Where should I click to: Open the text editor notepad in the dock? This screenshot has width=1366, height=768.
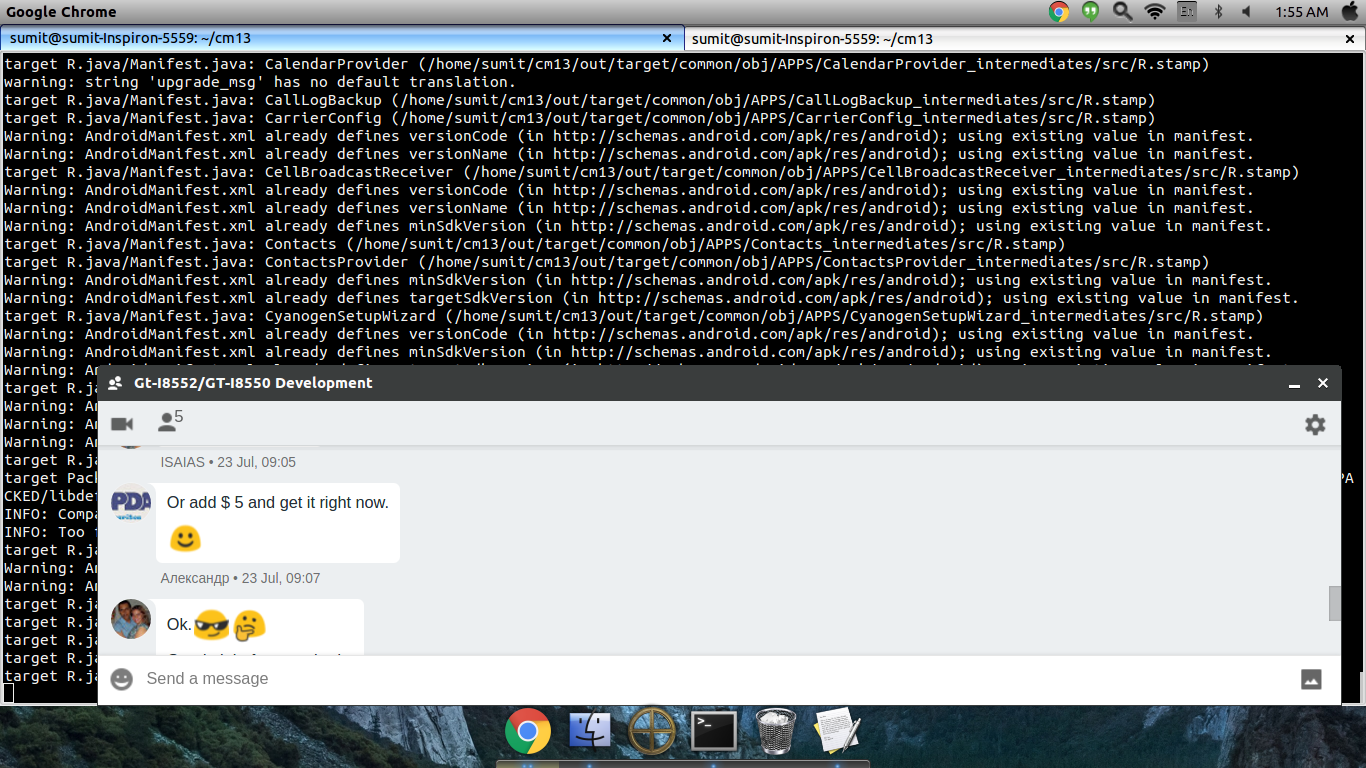(x=837, y=731)
